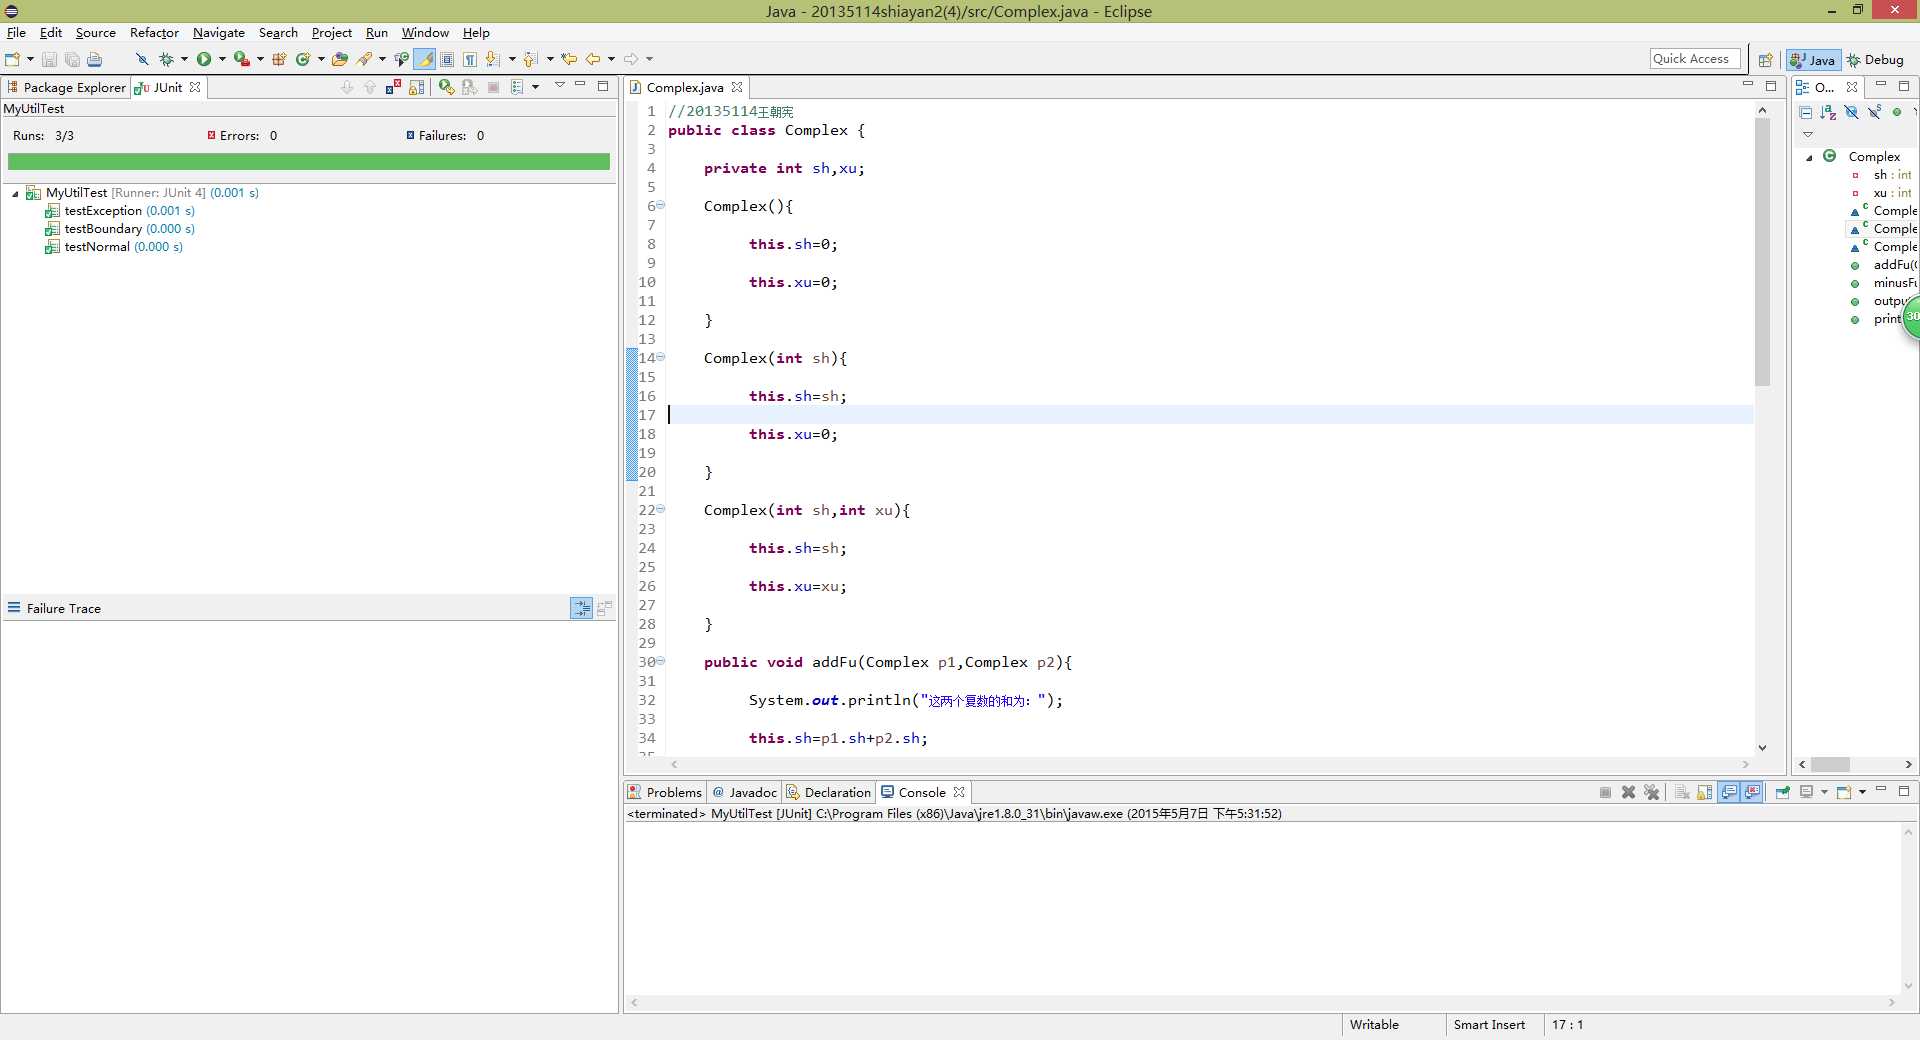
Task: Open the dropdown next to the Run button
Action: (222, 59)
